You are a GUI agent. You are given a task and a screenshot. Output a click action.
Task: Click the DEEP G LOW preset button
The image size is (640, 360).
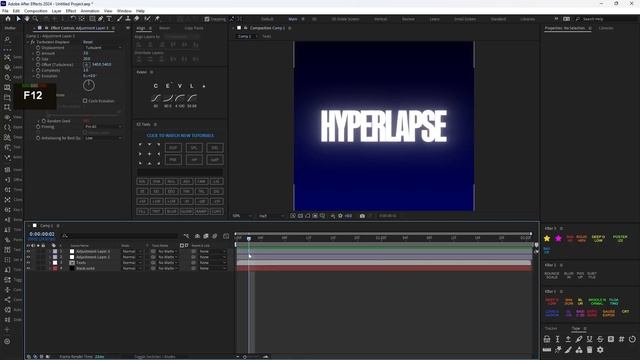pyautogui.click(x=598, y=238)
